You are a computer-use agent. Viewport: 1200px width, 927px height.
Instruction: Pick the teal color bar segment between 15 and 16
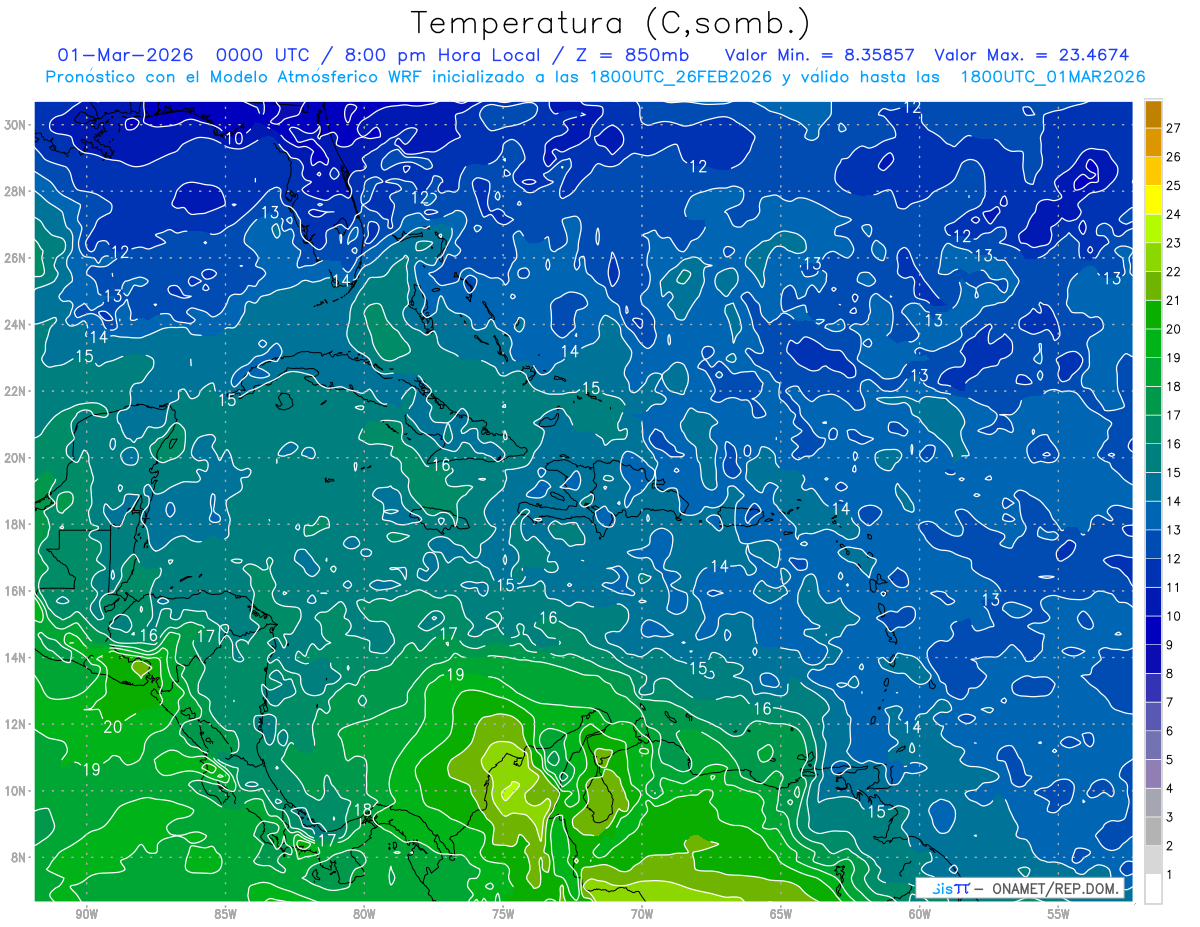[x=1153, y=458]
